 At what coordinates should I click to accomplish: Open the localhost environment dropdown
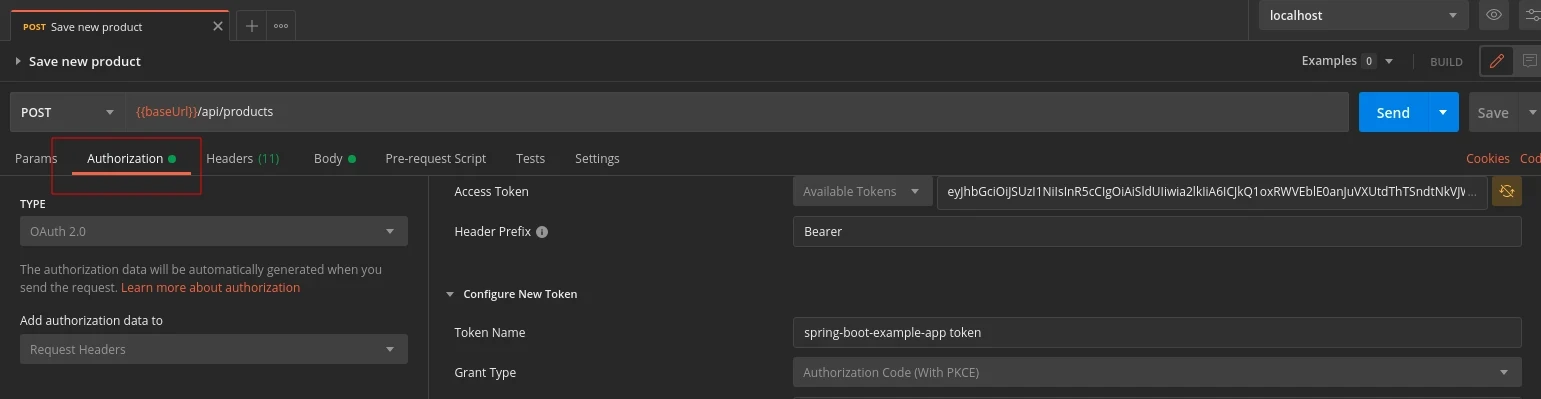[x=1363, y=15]
